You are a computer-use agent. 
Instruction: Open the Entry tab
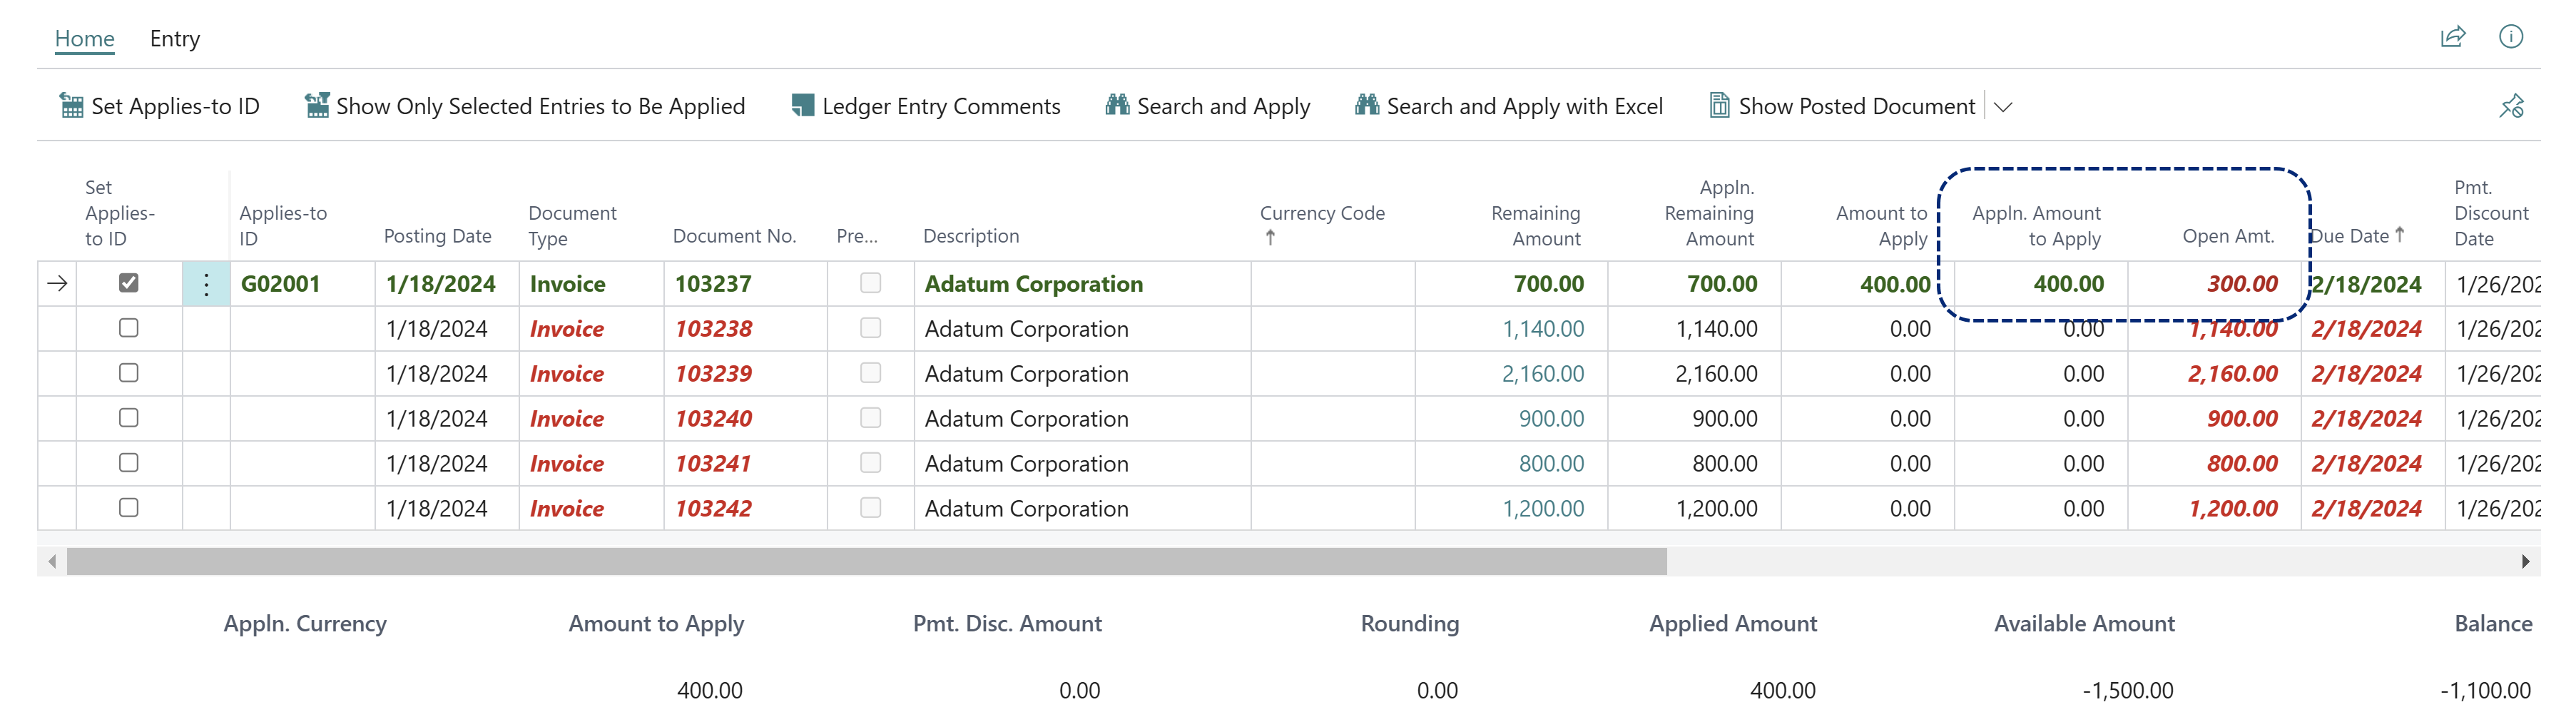pos(175,39)
